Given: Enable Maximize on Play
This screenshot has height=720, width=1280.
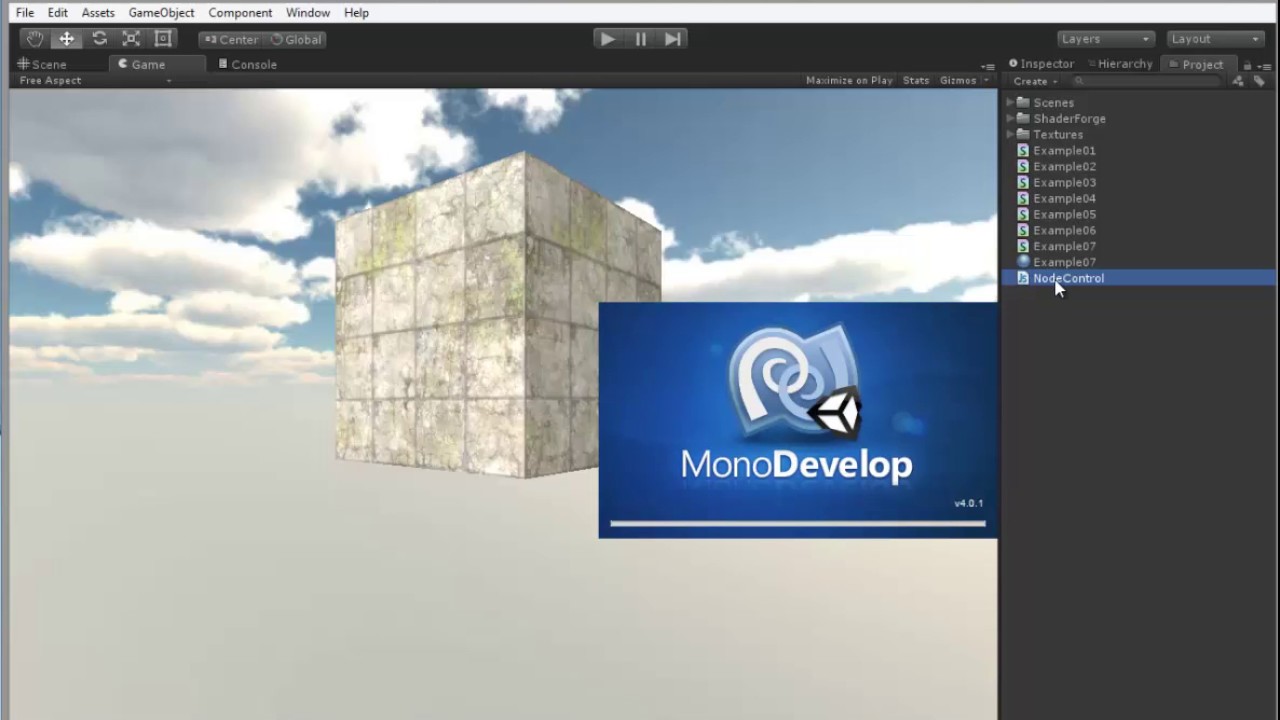Looking at the screenshot, I should (x=849, y=80).
